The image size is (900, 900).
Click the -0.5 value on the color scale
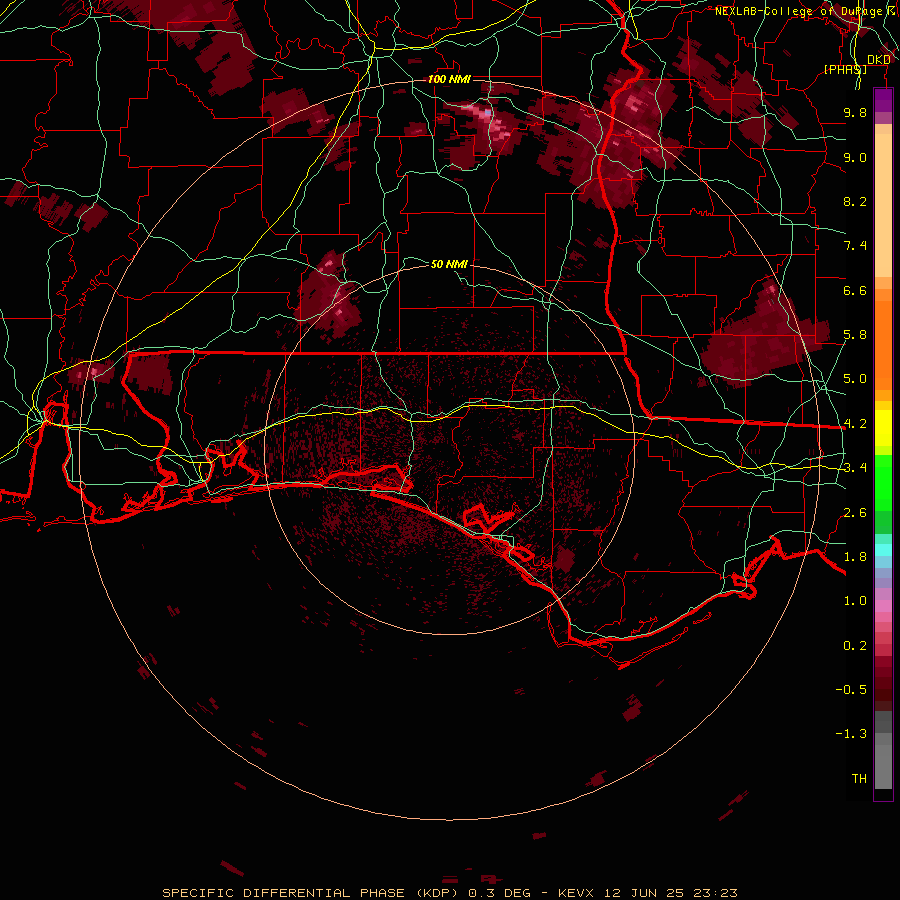pyautogui.click(x=851, y=690)
